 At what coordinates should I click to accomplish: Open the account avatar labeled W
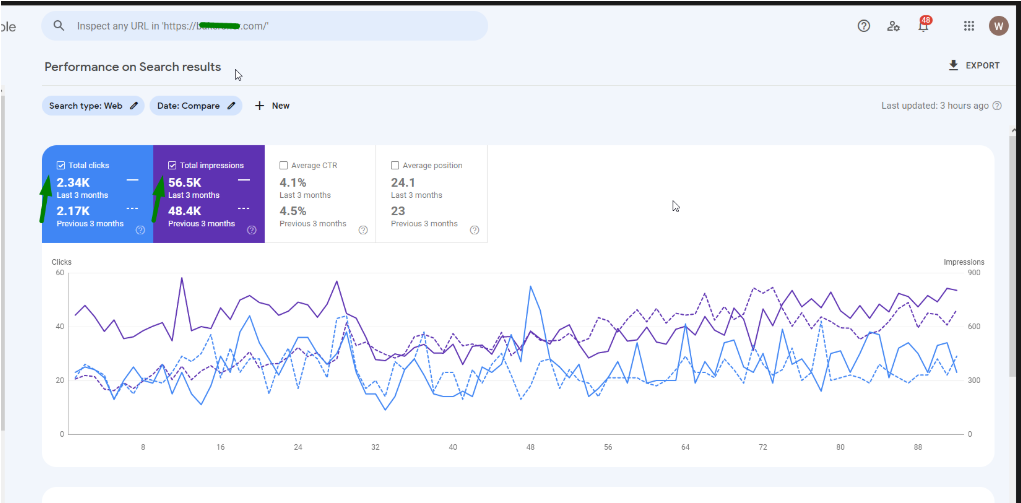(998, 26)
